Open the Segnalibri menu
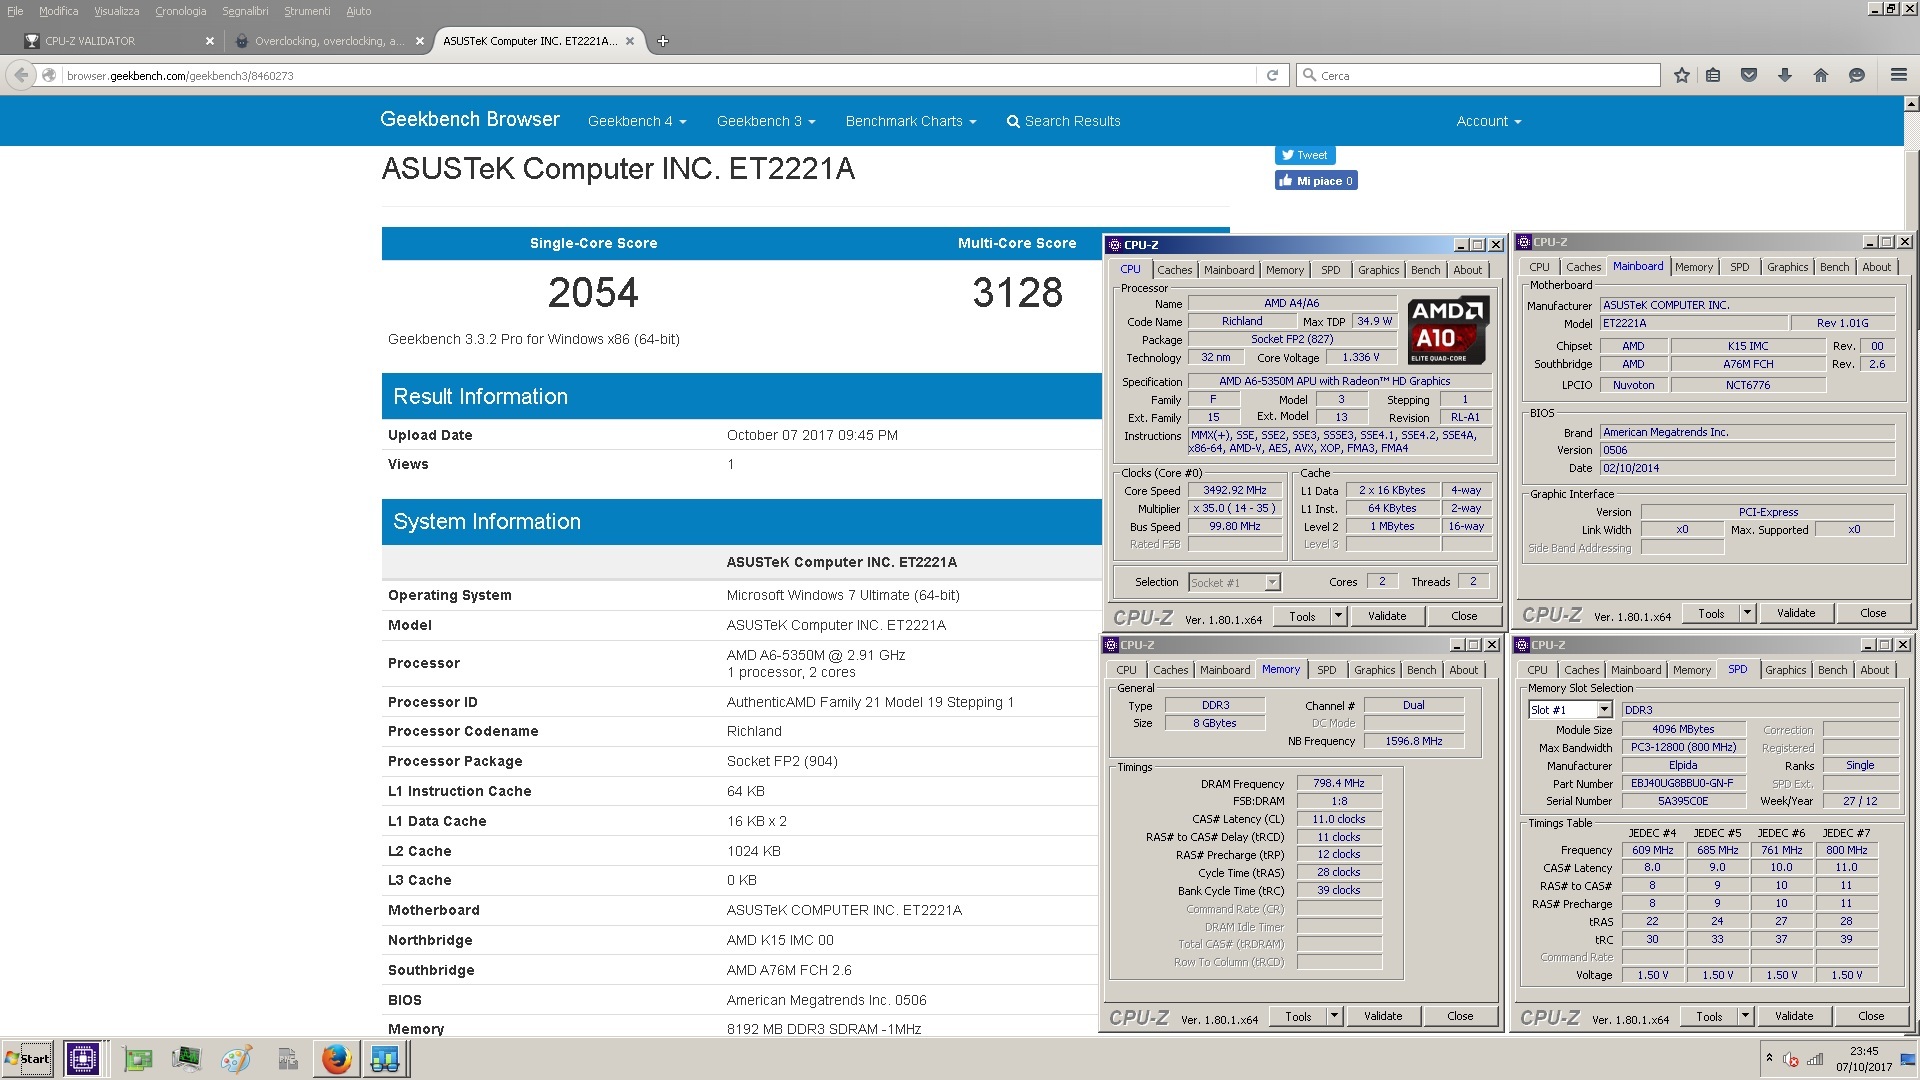 point(245,11)
